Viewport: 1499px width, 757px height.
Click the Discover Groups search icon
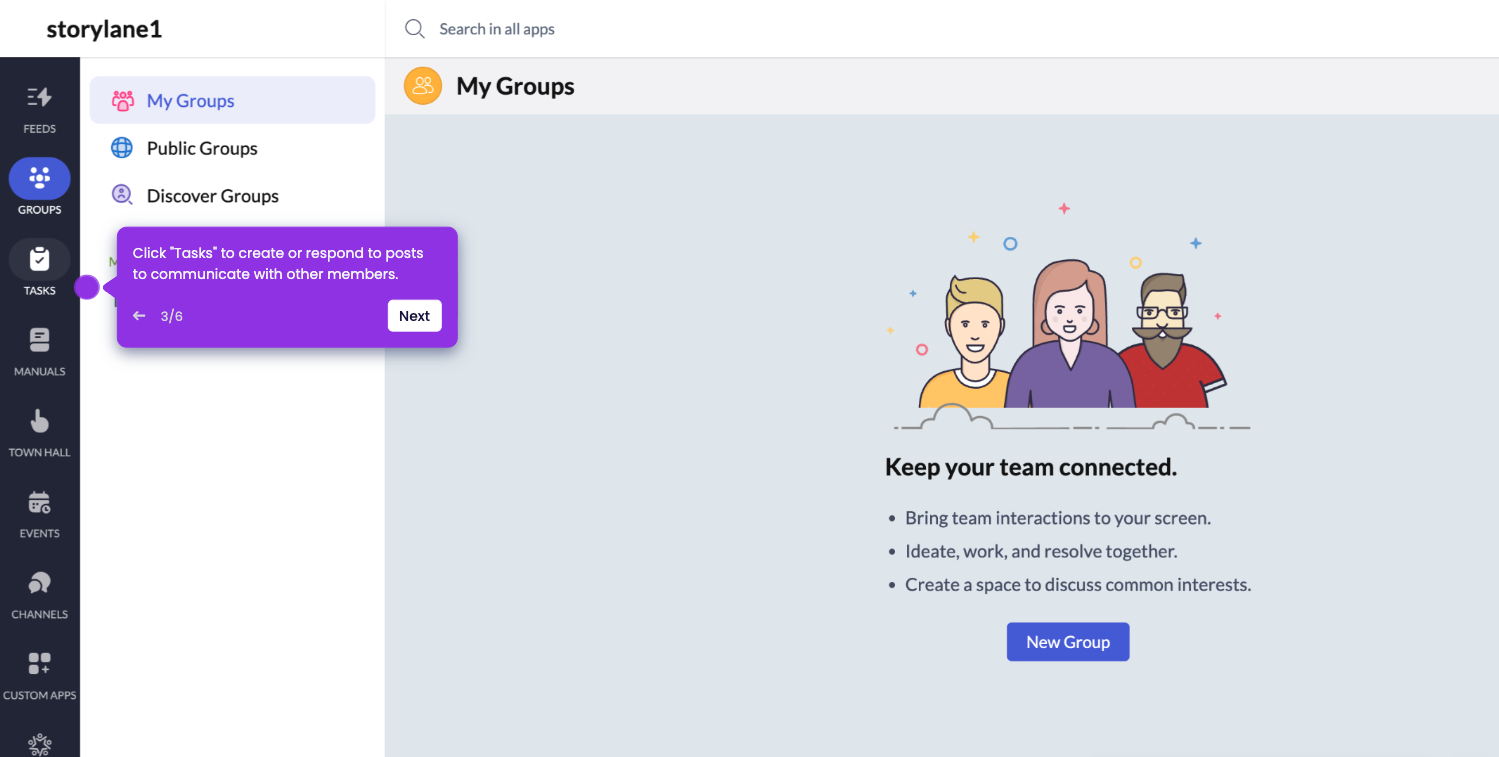click(122, 196)
